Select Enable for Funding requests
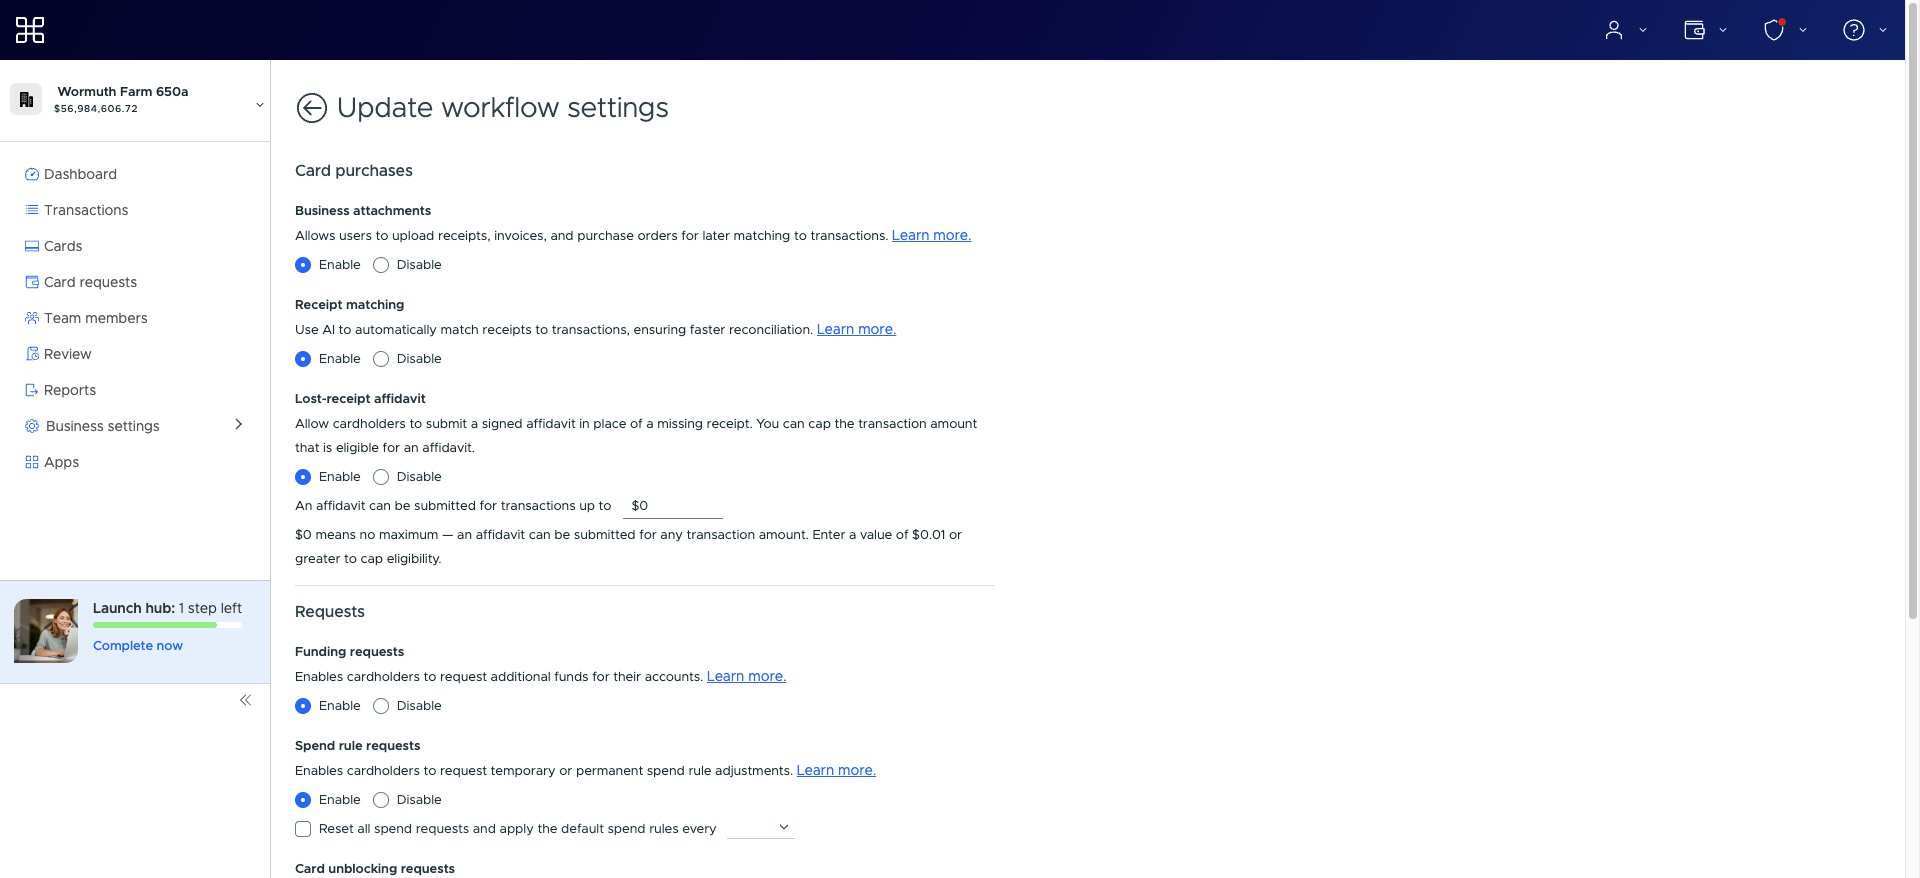Image resolution: width=1920 pixels, height=878 pixels. coord(303,706)
